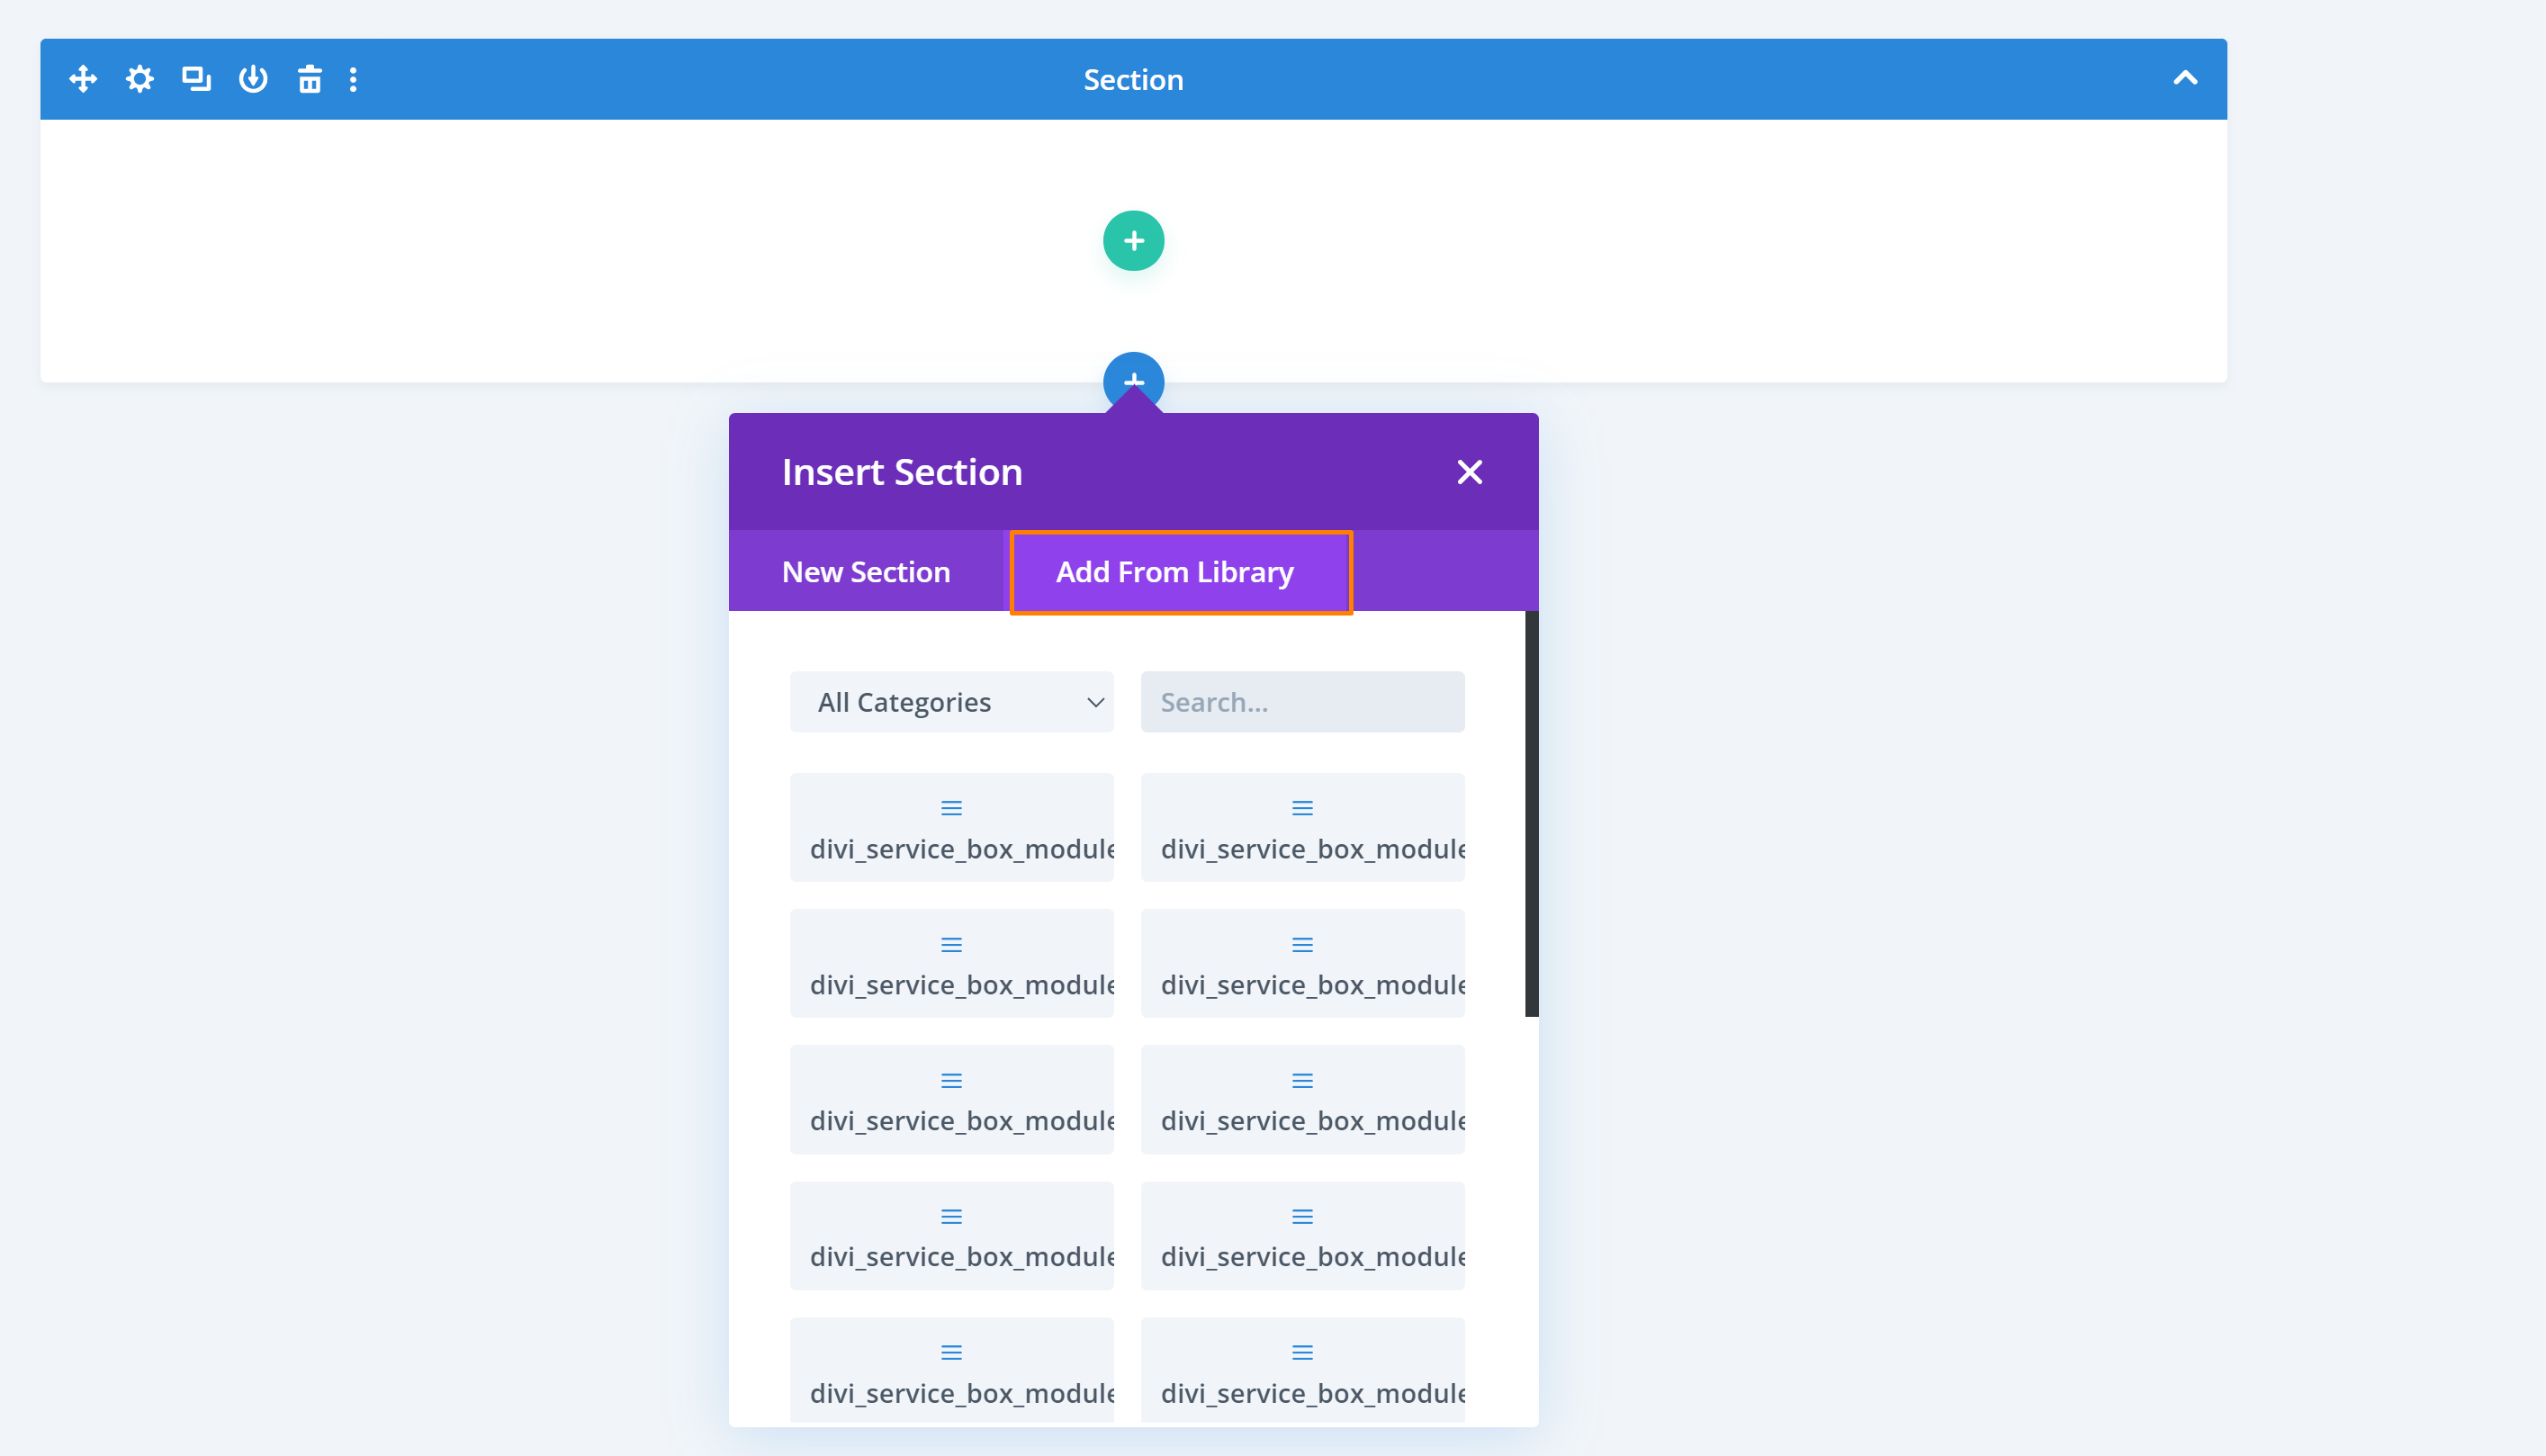The image size is (2546, 1456).
Task: Choose first divi_service_box_module item in left column
Action: pos(951,828)
